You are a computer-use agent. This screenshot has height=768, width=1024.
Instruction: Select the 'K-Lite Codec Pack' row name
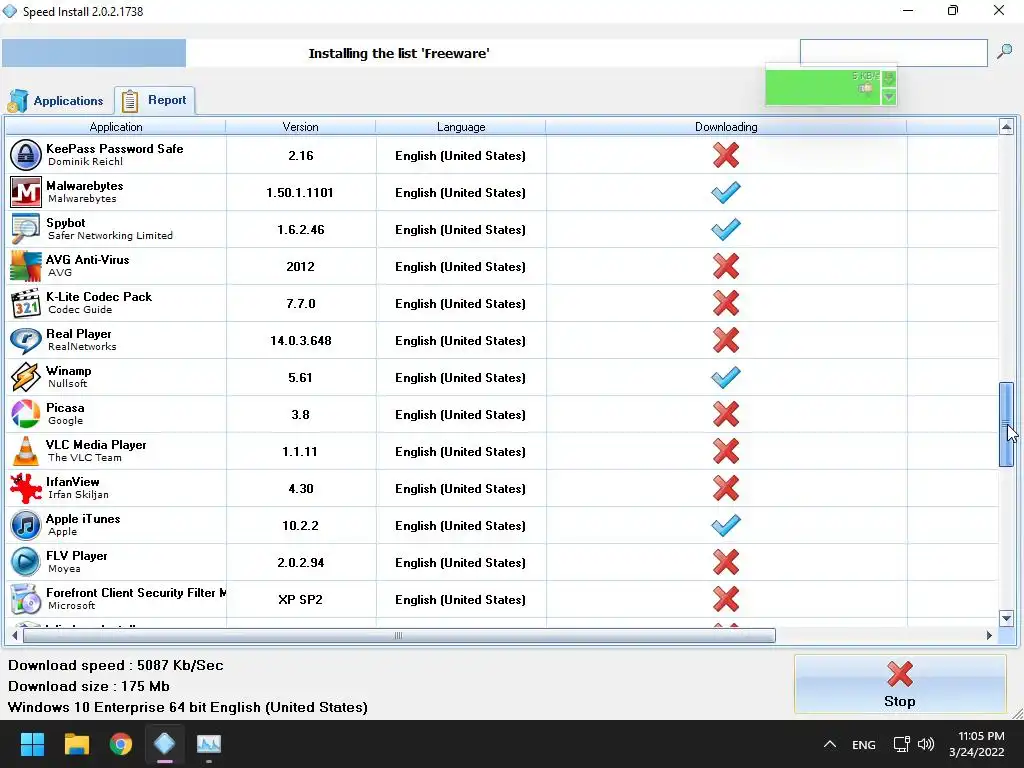coord(99,296)
